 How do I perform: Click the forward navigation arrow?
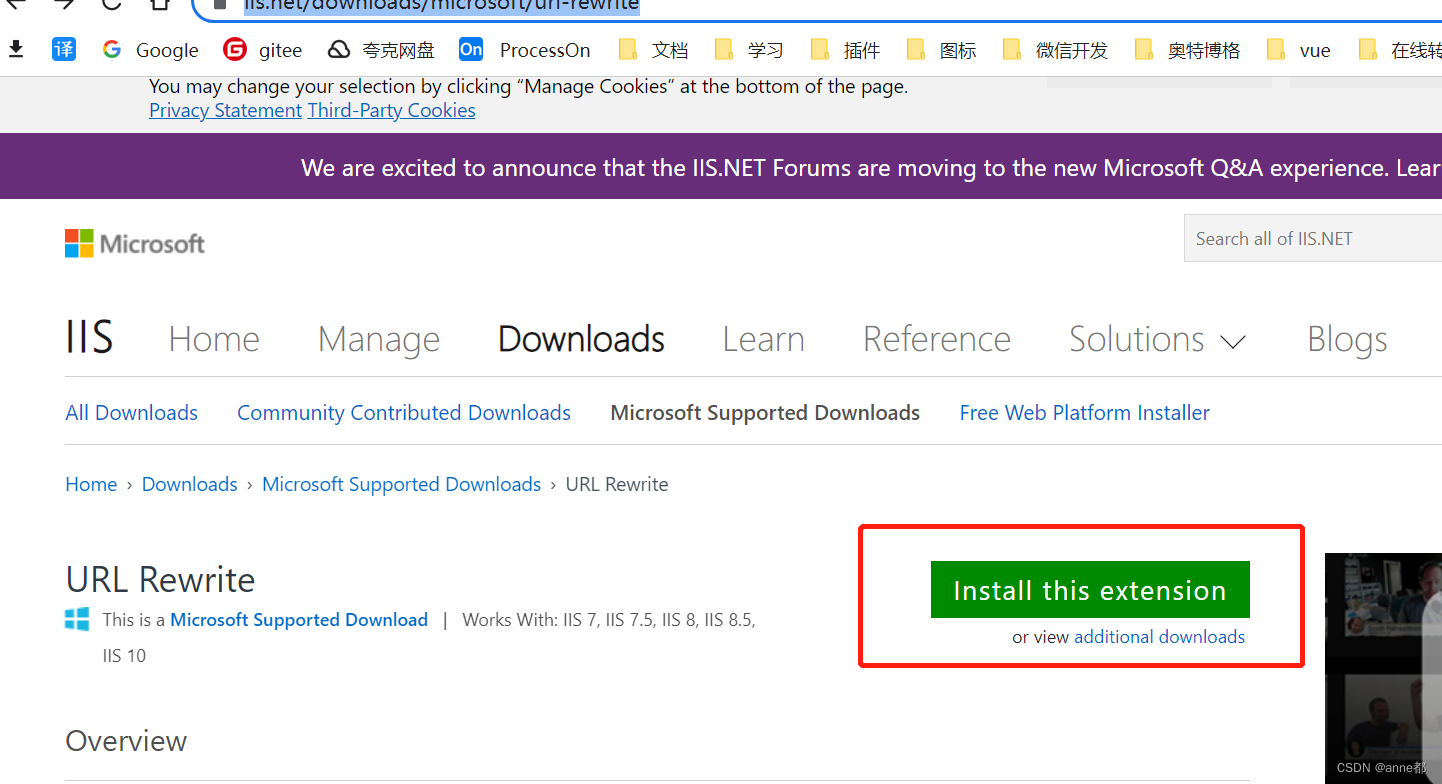pyautogui.click(x=64, y=4)
